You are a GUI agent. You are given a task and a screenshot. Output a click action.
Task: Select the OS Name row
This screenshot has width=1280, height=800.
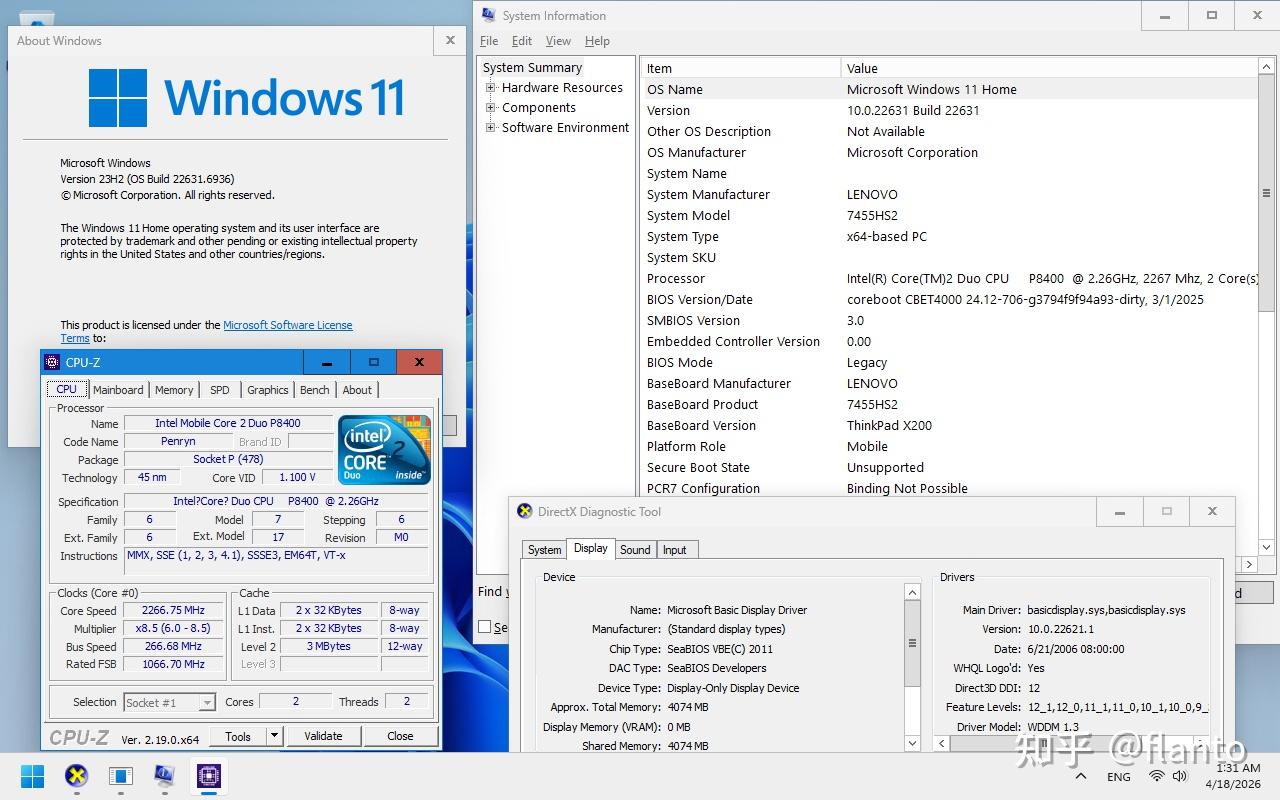[949, 89]
